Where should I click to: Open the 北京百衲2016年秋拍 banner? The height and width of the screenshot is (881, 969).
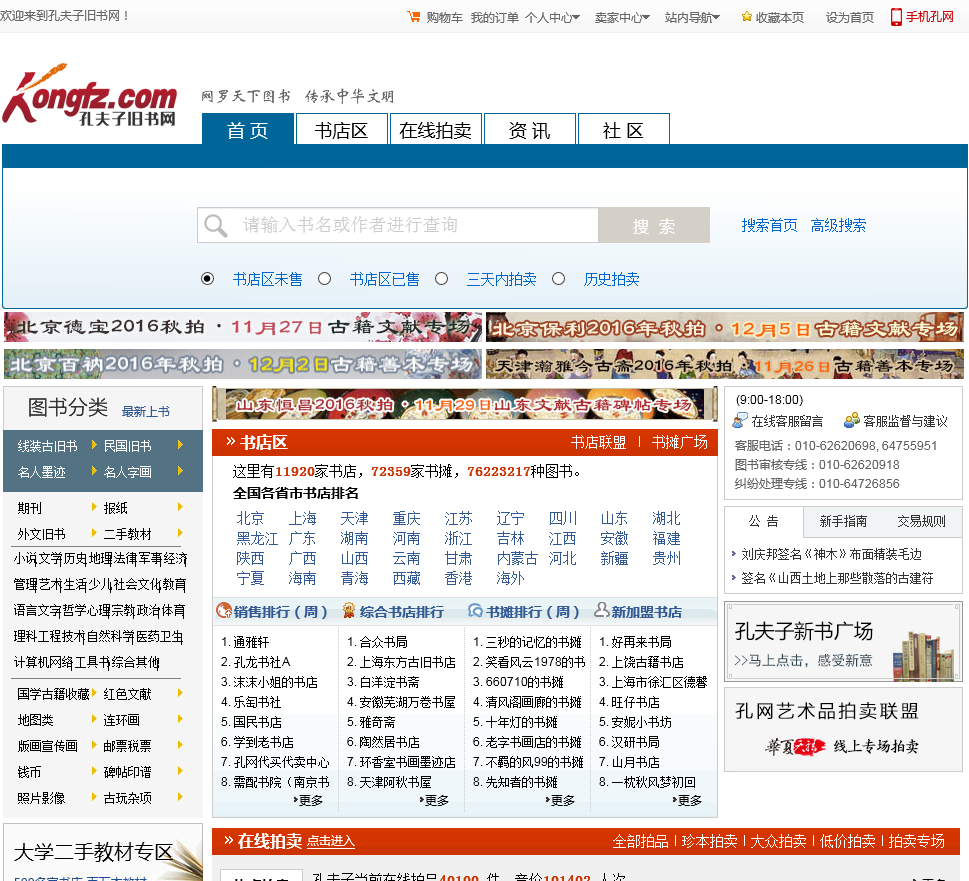click(243, 364)
